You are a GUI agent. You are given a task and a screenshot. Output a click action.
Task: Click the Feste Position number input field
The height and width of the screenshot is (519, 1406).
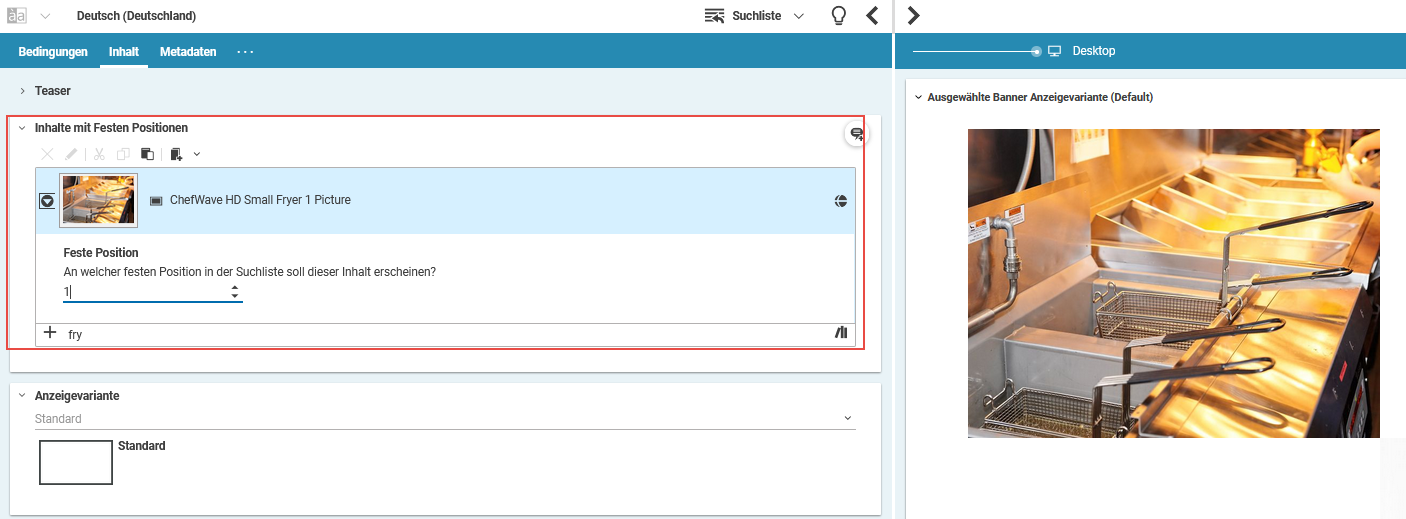click(145, 292)
